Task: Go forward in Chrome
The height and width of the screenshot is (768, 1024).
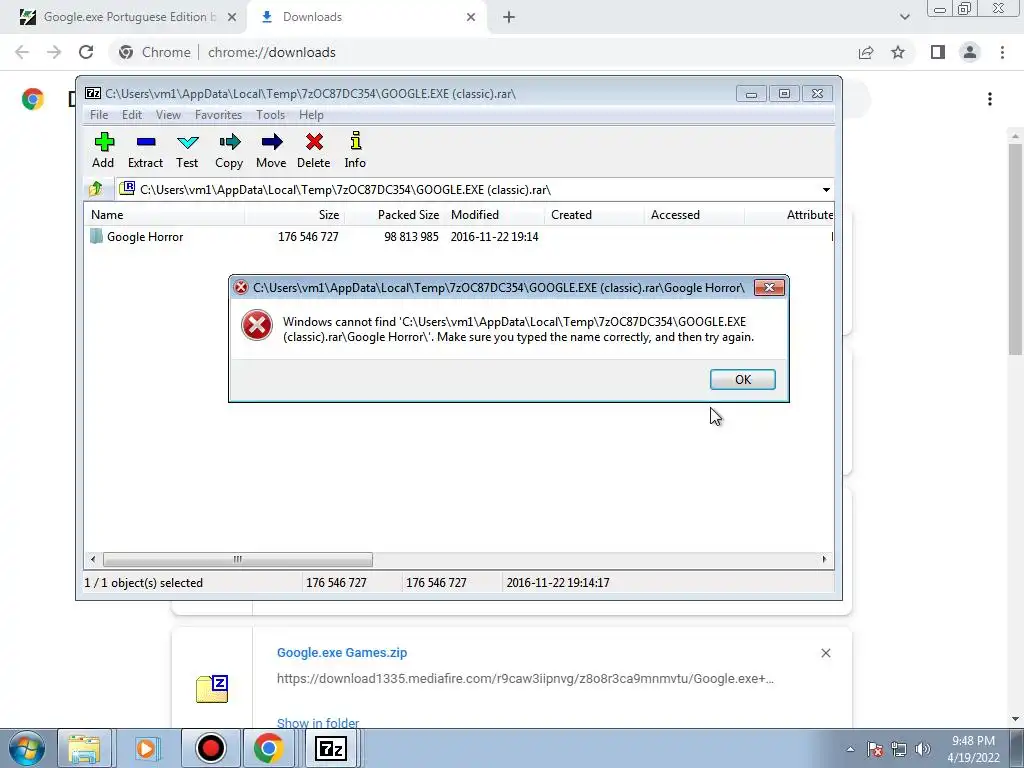Action: (x=54, y=52)
